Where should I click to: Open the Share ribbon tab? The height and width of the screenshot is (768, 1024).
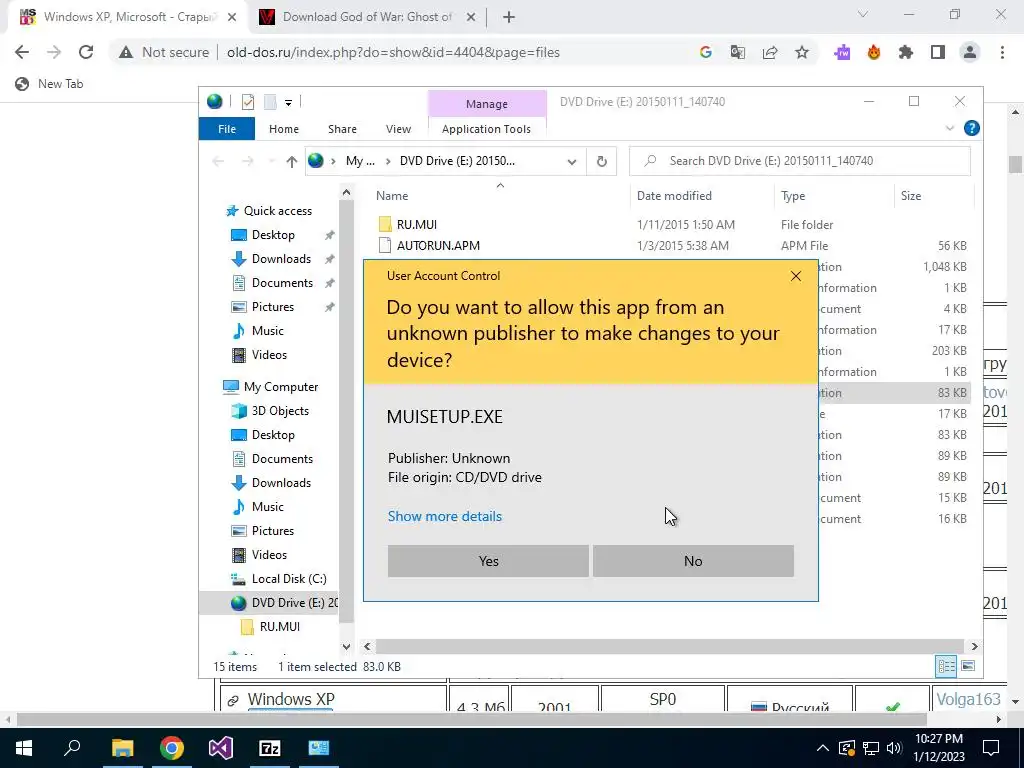coord(342,129)
